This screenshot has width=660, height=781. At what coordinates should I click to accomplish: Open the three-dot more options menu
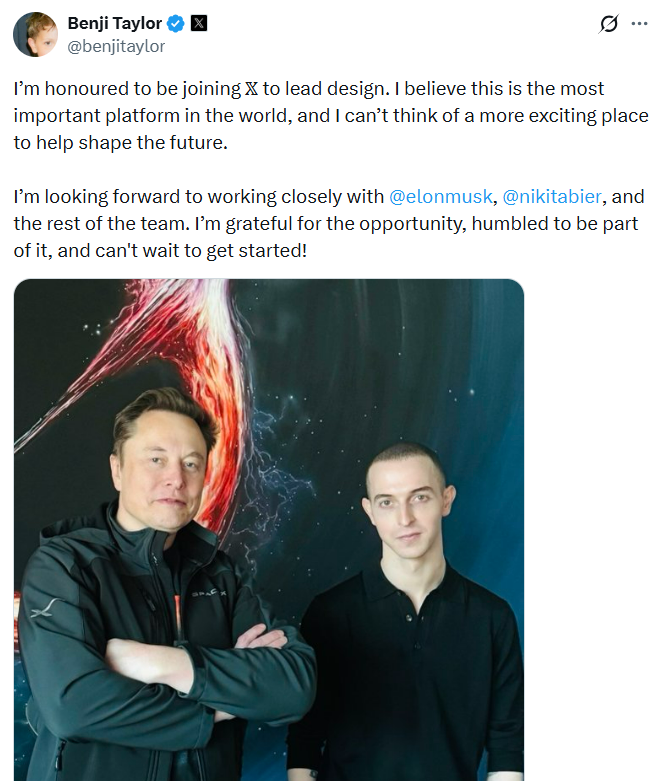tap(639, 24)
